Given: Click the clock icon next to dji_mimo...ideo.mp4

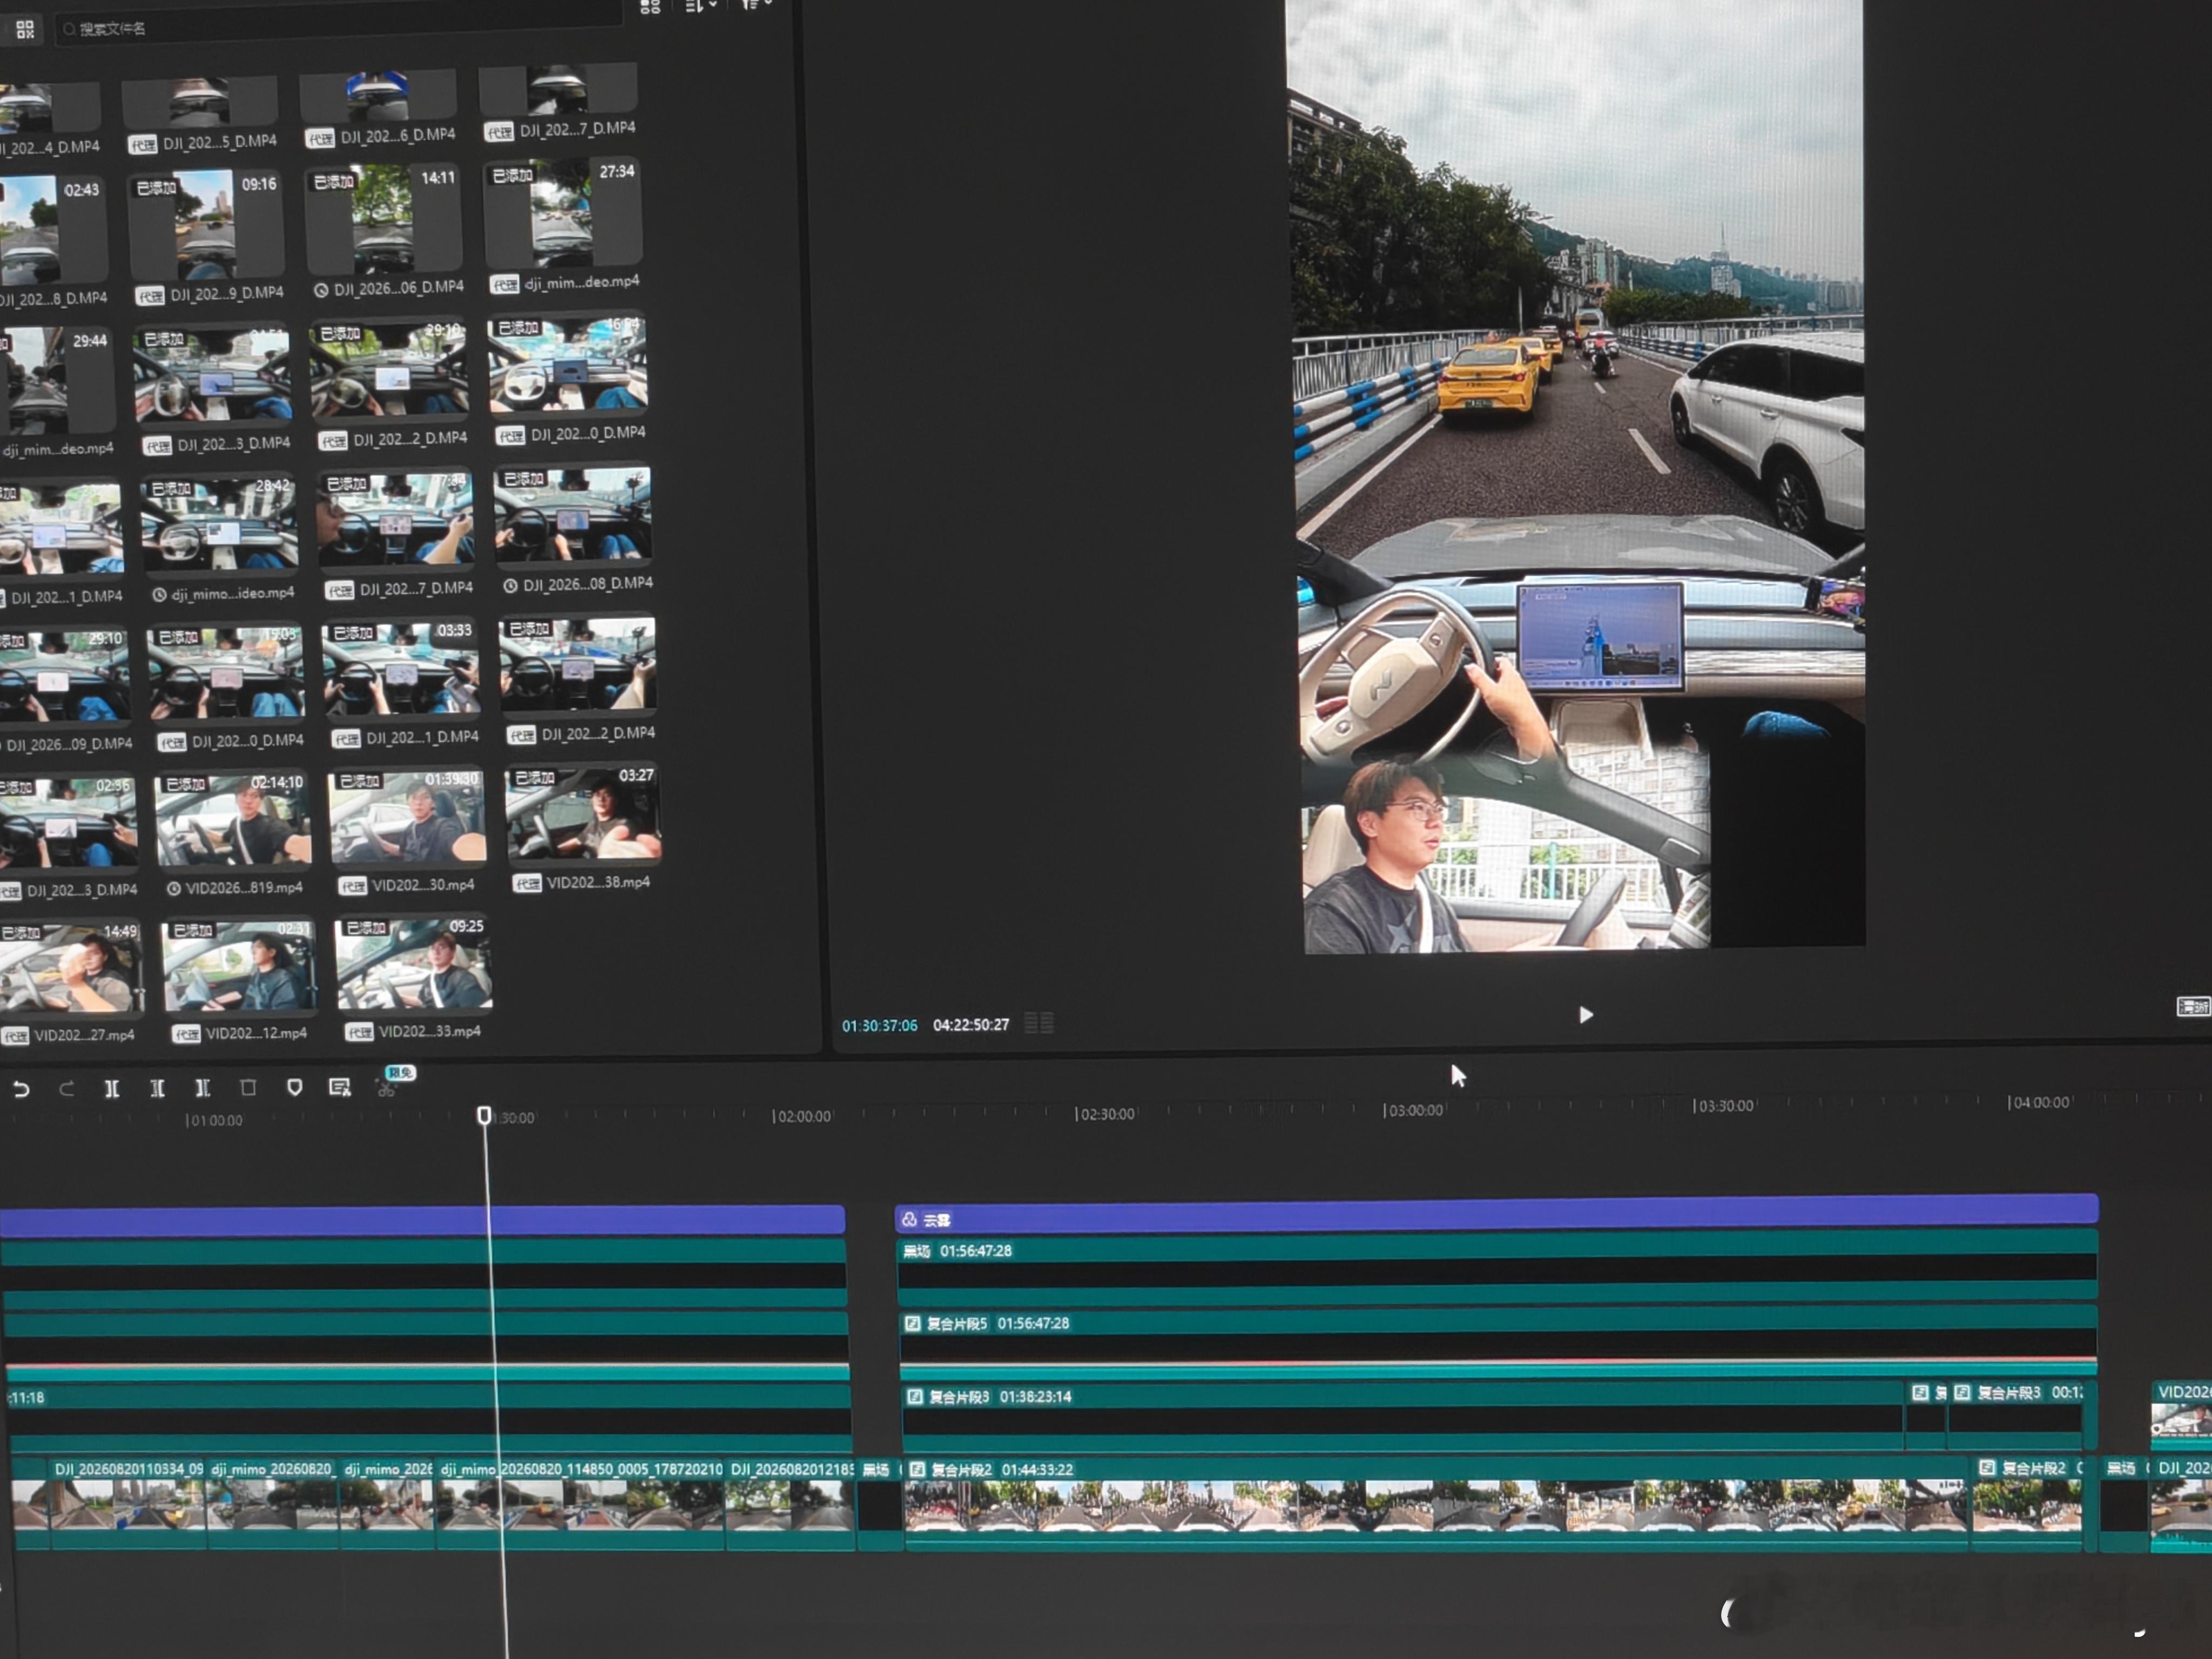Looking at the screenshot, I should click(159, 595).
